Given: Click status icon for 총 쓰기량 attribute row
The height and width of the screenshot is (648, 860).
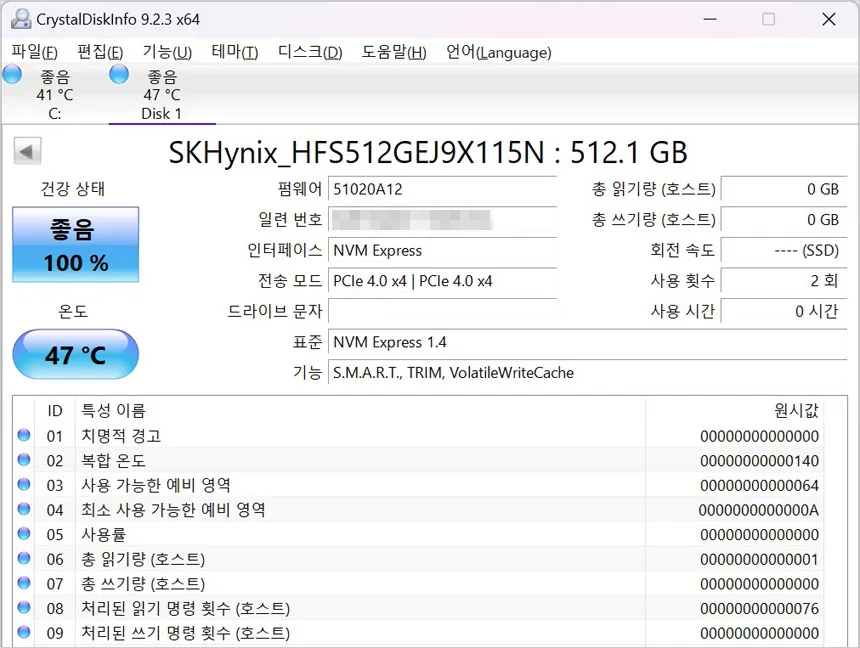Looking at the screenshot, I should pos(24,584).
